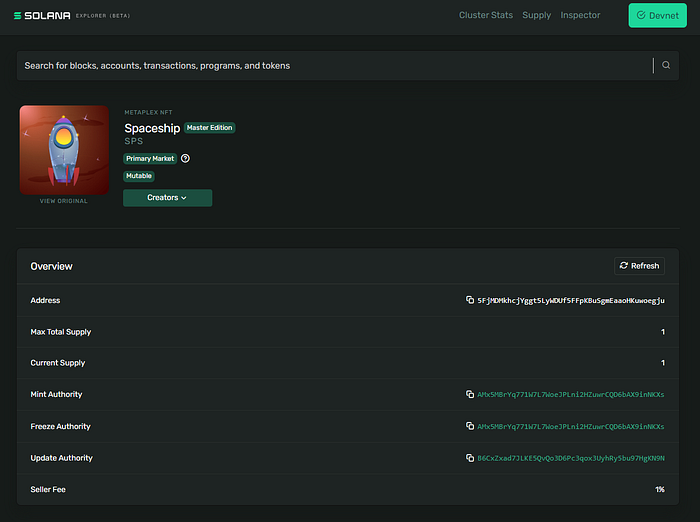Viewport: 700px width, 522px height.
Task: Expand the Creators dropdown
Action: 167,198
